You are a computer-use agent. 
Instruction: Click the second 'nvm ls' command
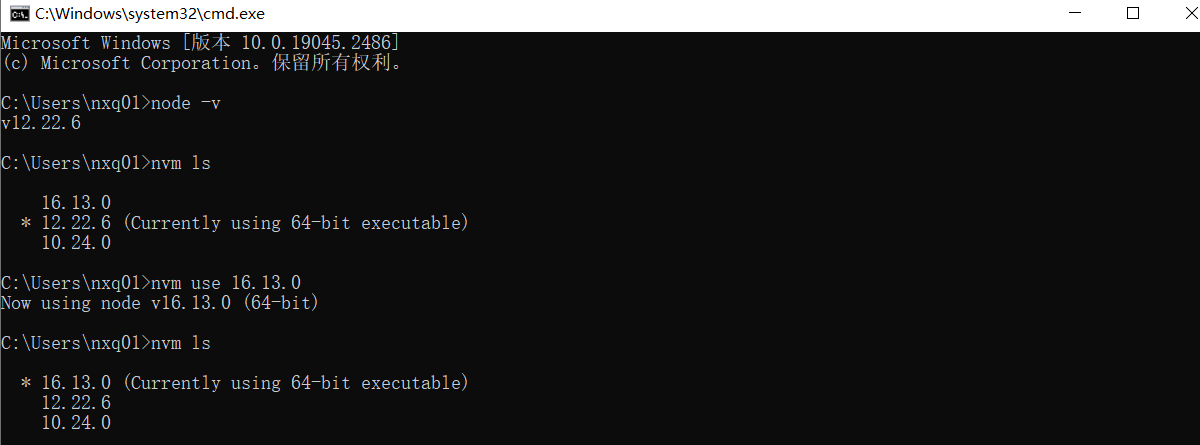(180, 343)
